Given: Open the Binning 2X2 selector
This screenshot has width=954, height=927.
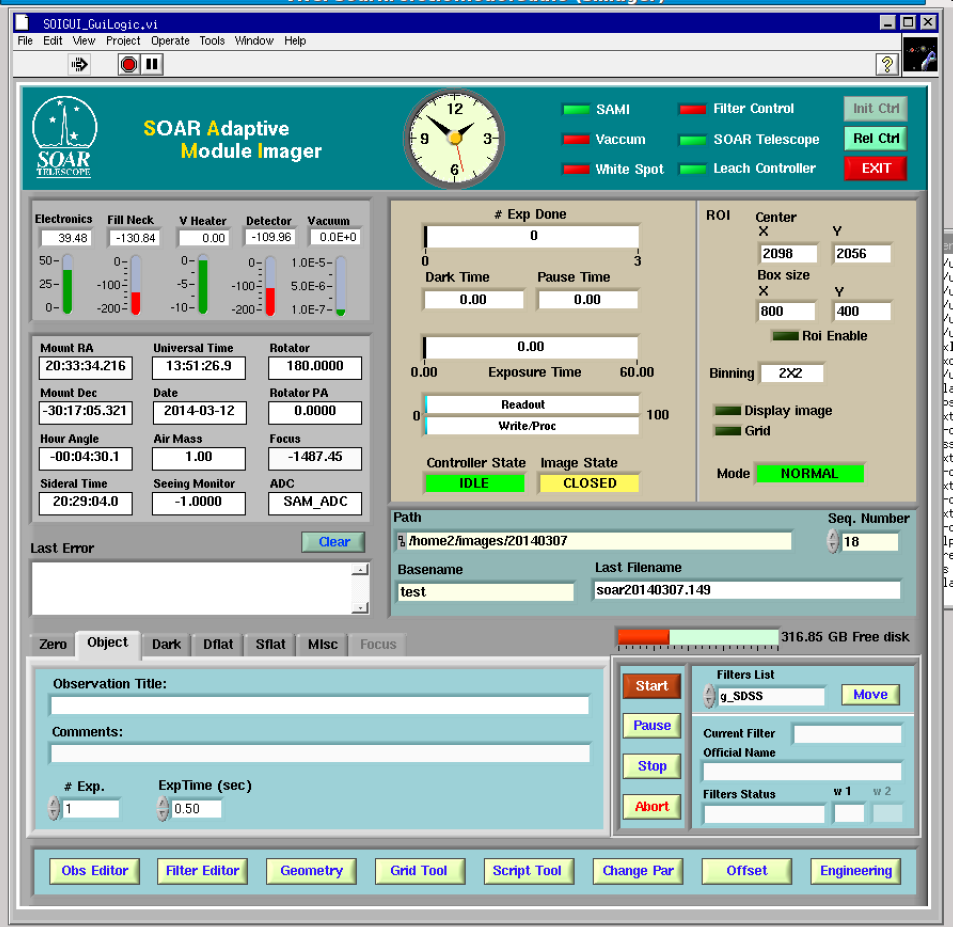Looking at the screenshot, I should point(791,373).
